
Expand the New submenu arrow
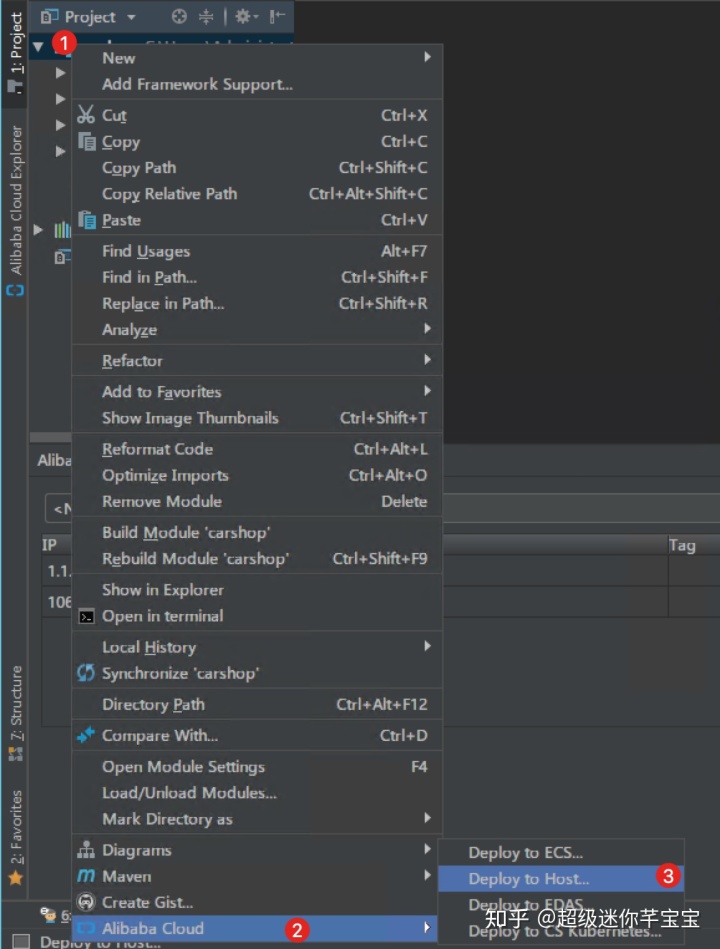427,57
